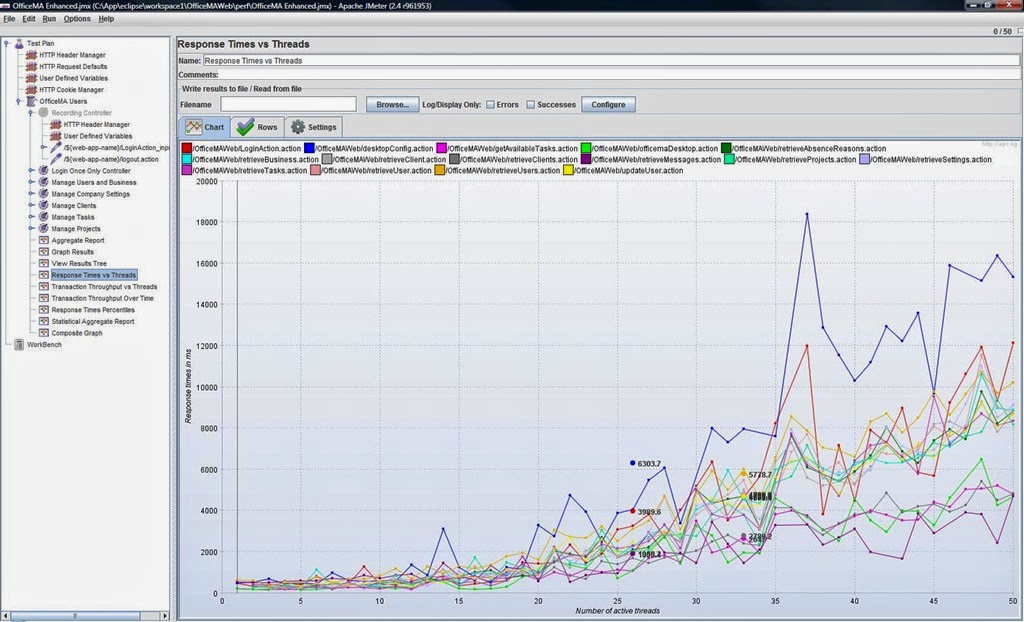This screenshot has width=1024, height=622.
Task: Click into the Filename input field
Action: [x=289, y=105]
